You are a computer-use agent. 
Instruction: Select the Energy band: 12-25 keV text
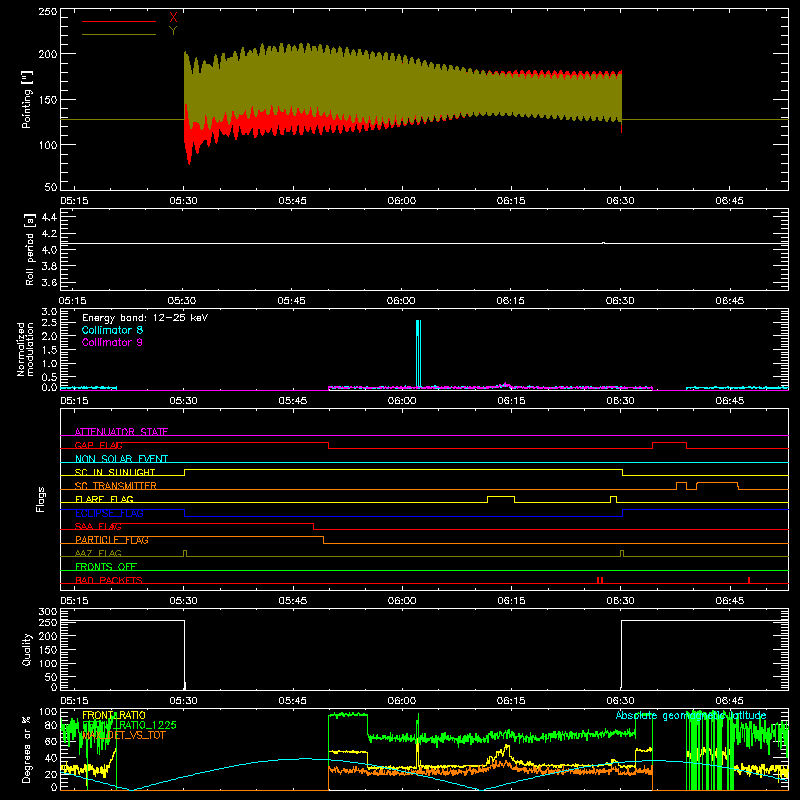click(145, 318)
